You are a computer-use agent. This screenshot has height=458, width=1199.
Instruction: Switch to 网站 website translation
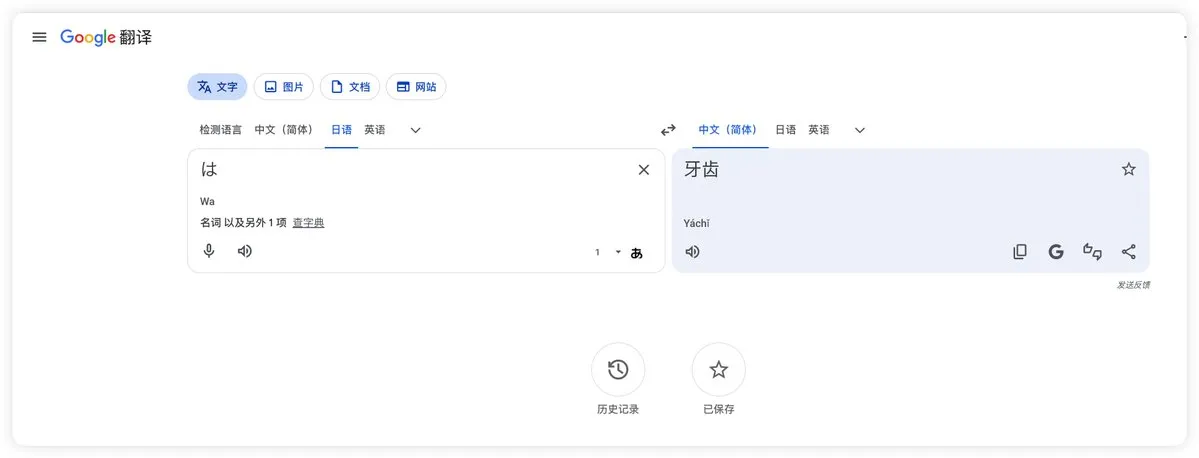[x=416, y=87]
